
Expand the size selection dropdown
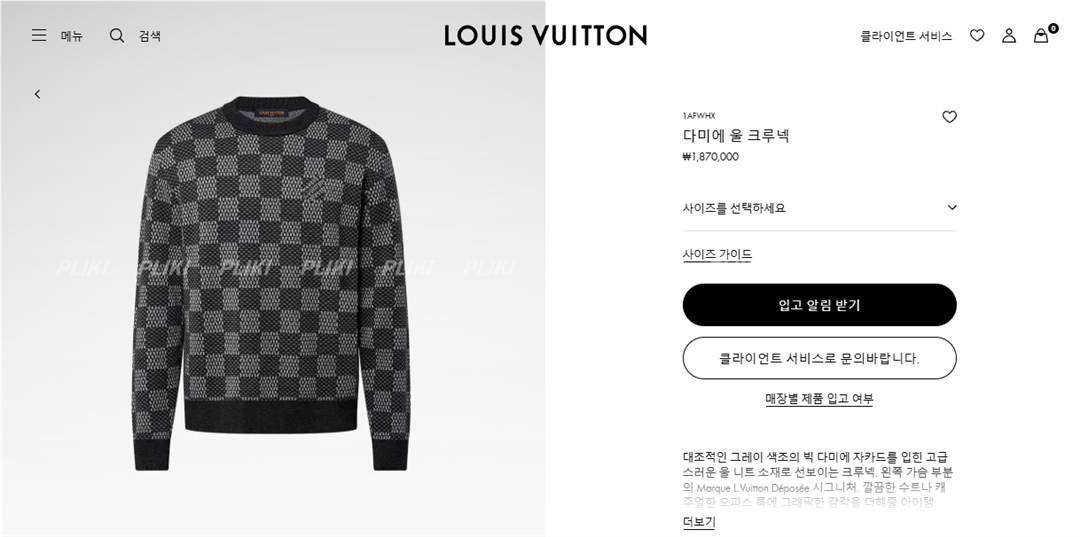820,208
